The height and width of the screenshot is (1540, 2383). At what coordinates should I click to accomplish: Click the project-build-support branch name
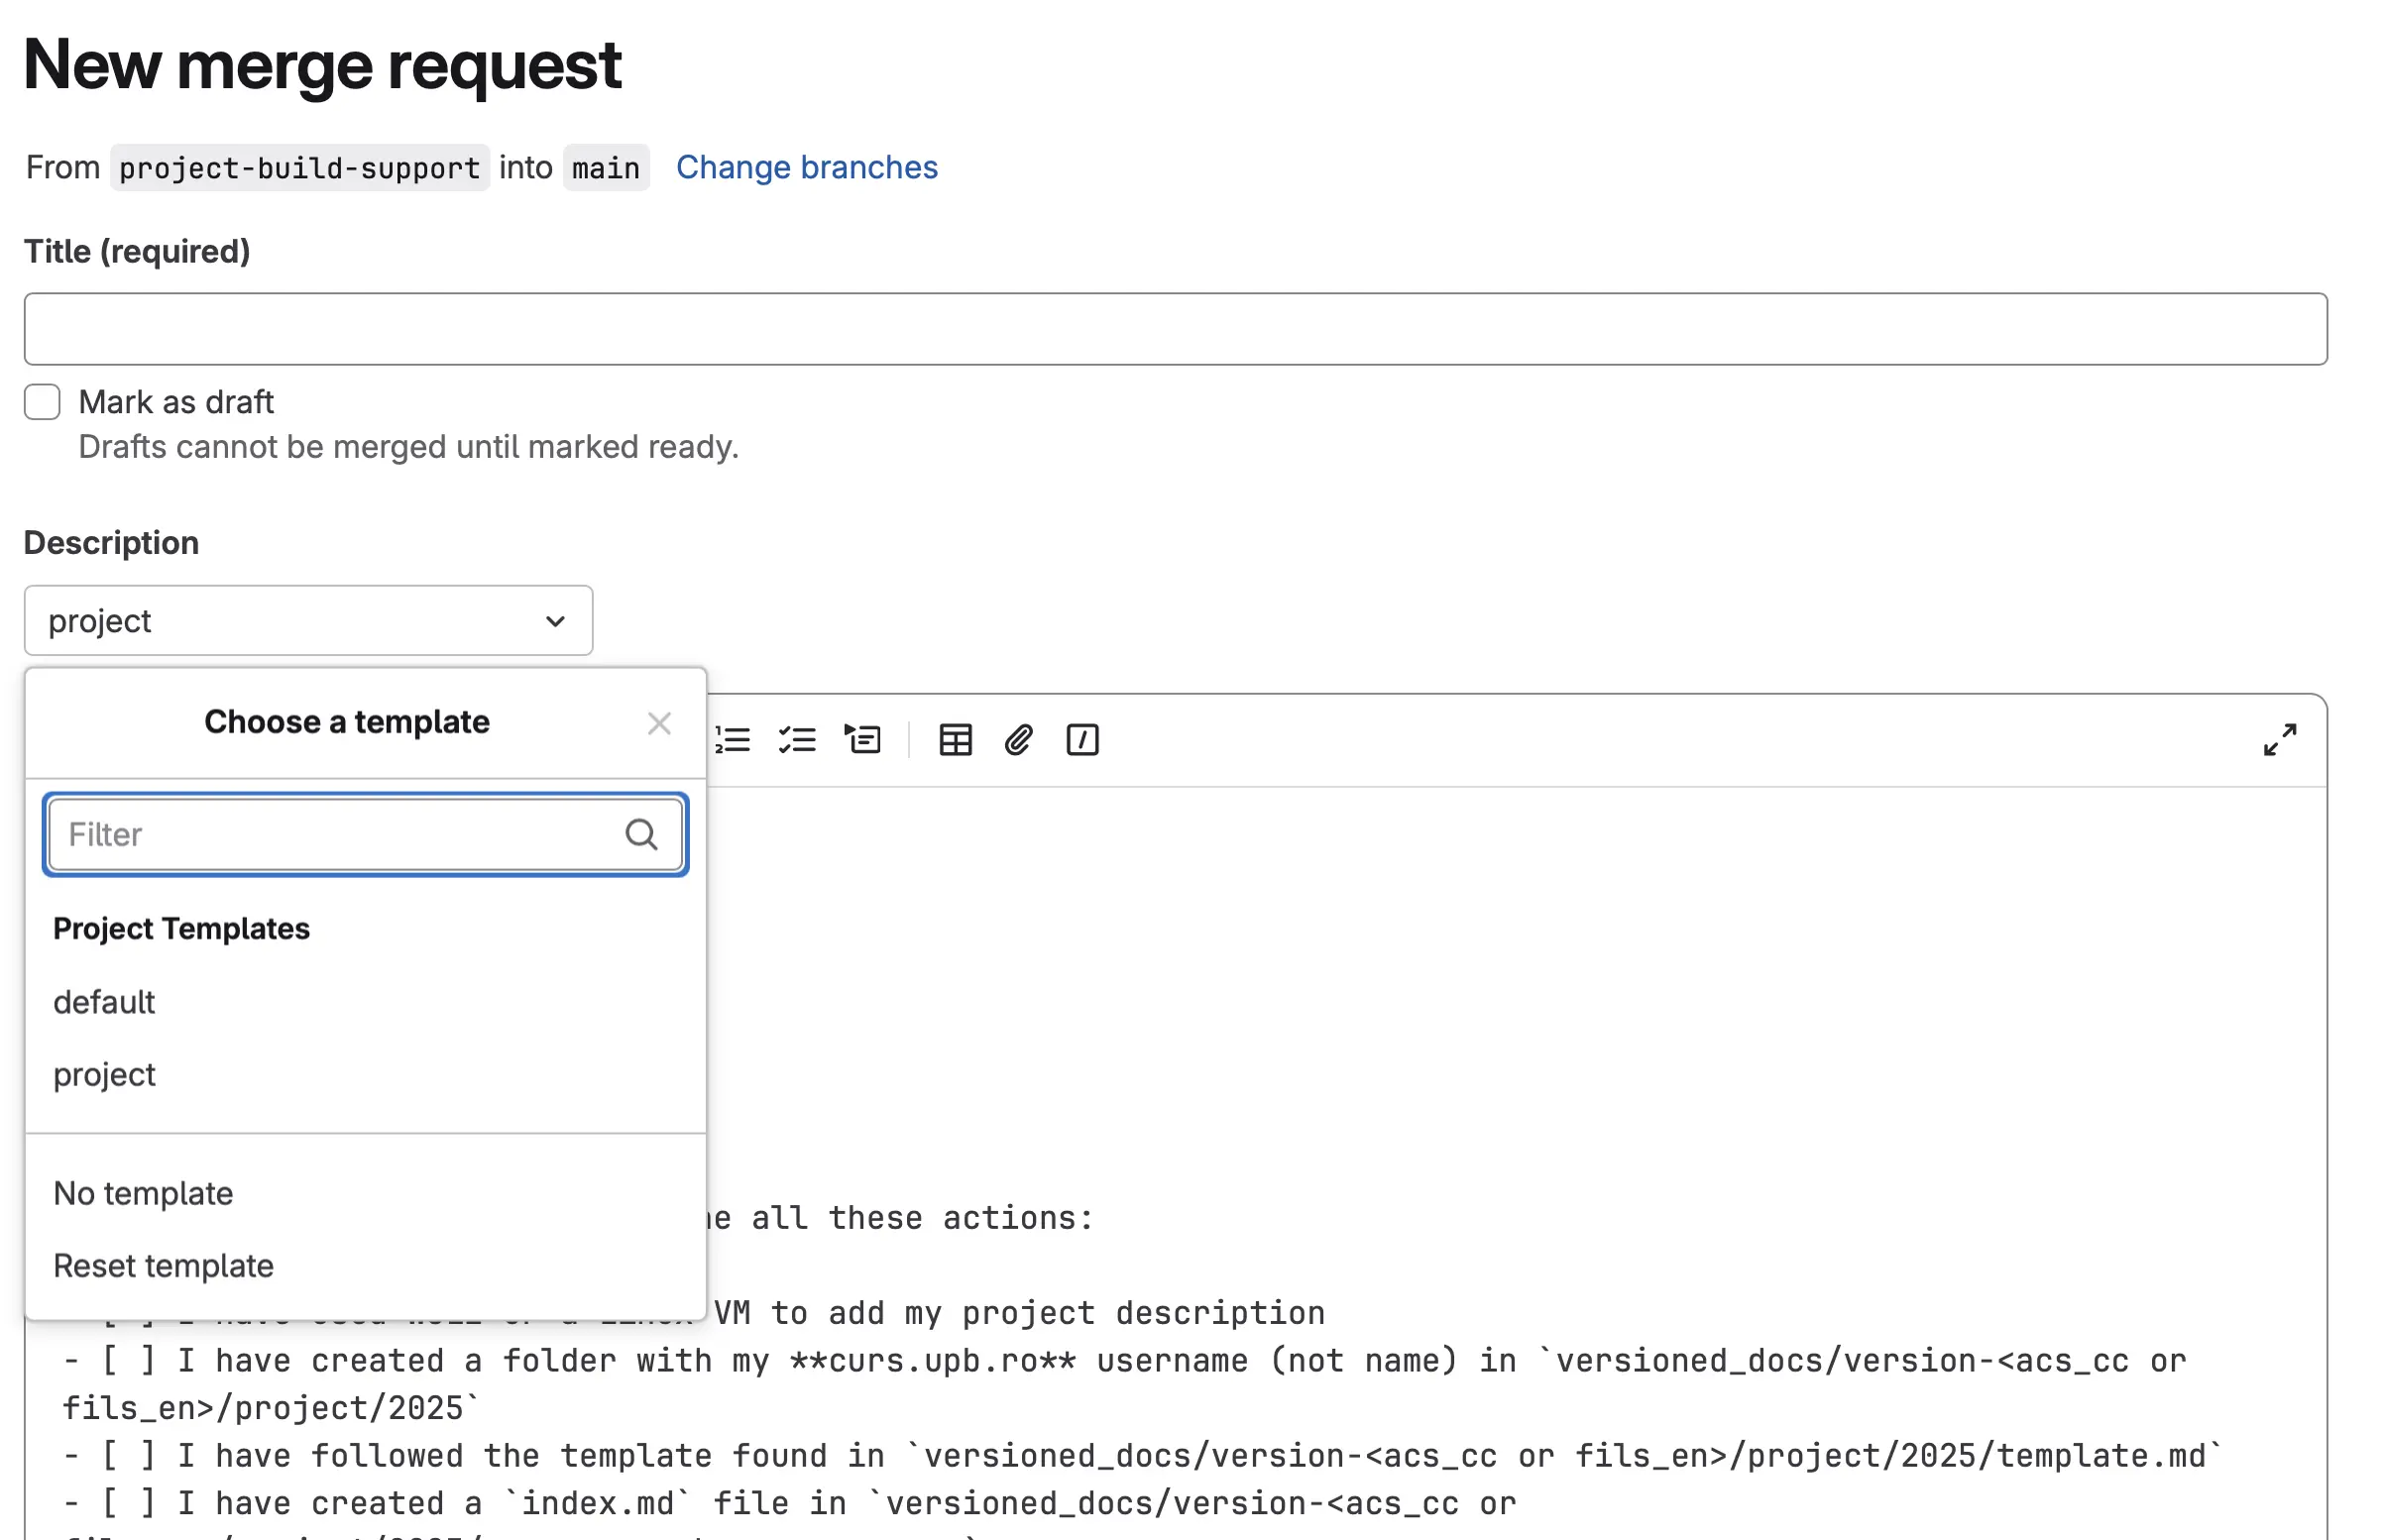299,167
